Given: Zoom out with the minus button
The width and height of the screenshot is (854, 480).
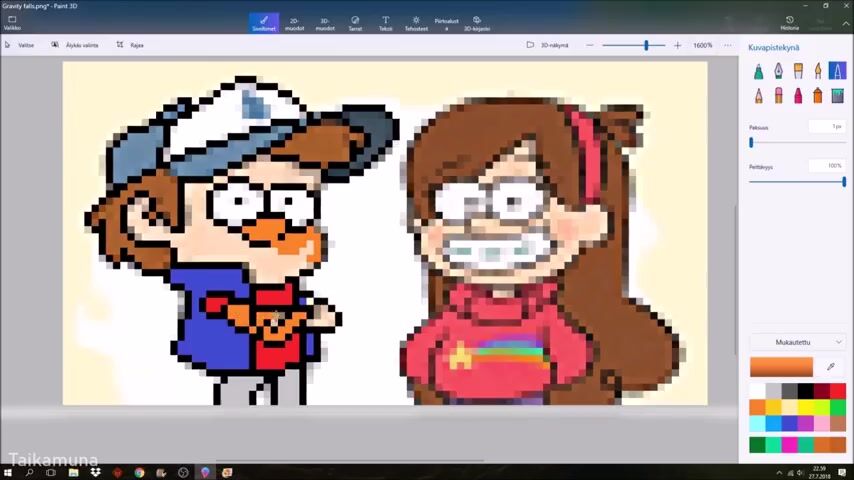Looking at the screenshot, I should pos(590,45).
